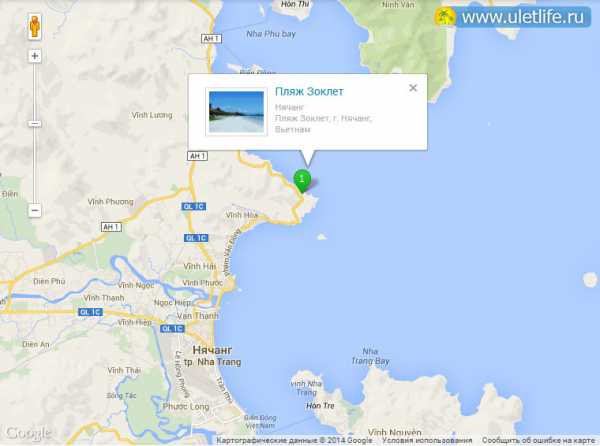Zoom out with the minus button
Image resolution: width=600 pixels, height=446 pixels.
click(35, 210)
